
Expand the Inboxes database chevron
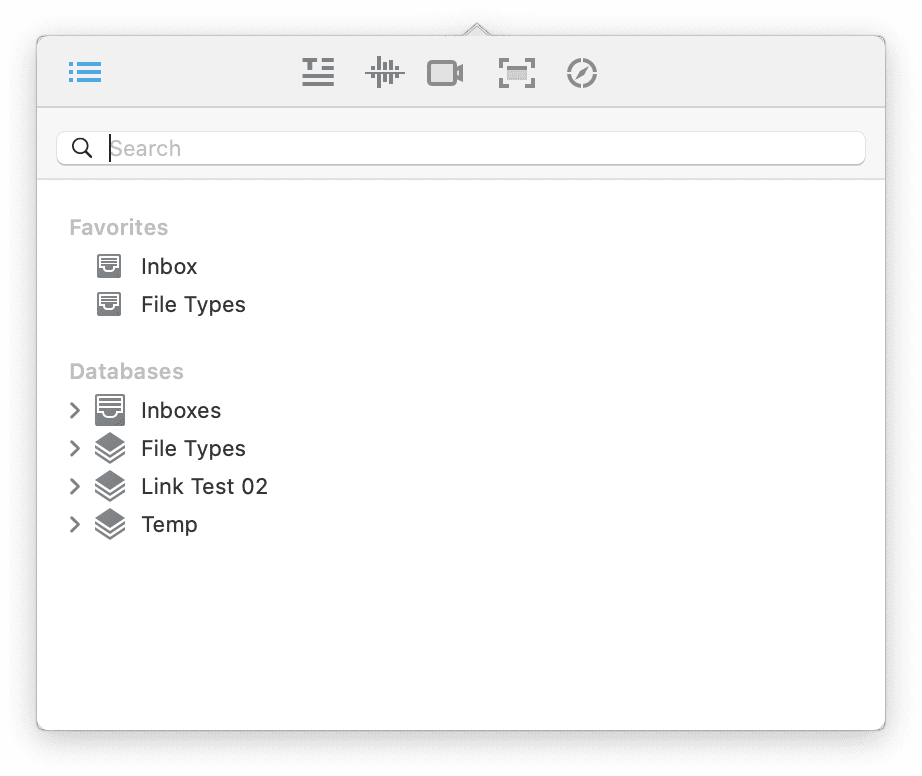click(x=75, y=410)
